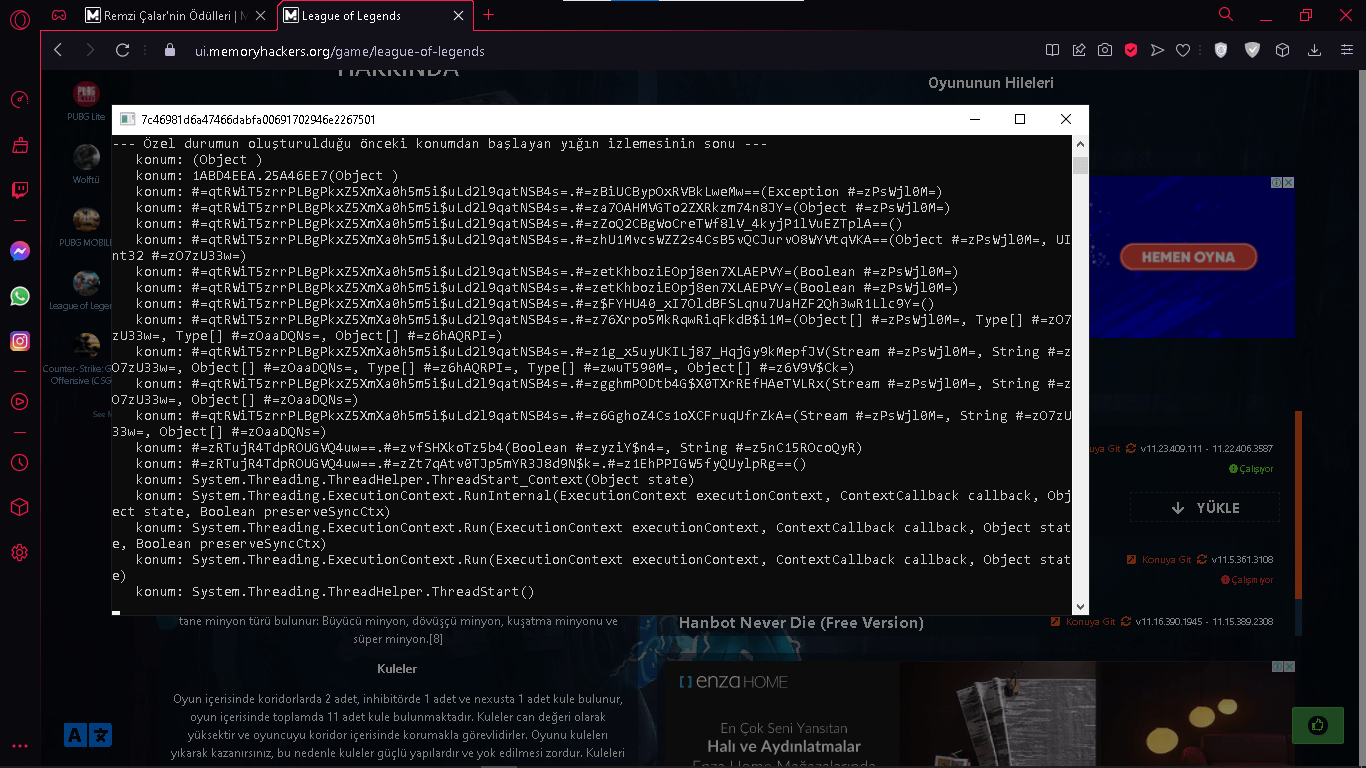1366x768 pixels.
Task: Click the green thumbs-up button
Action: pyautogui.click(x=1317, y=725)
